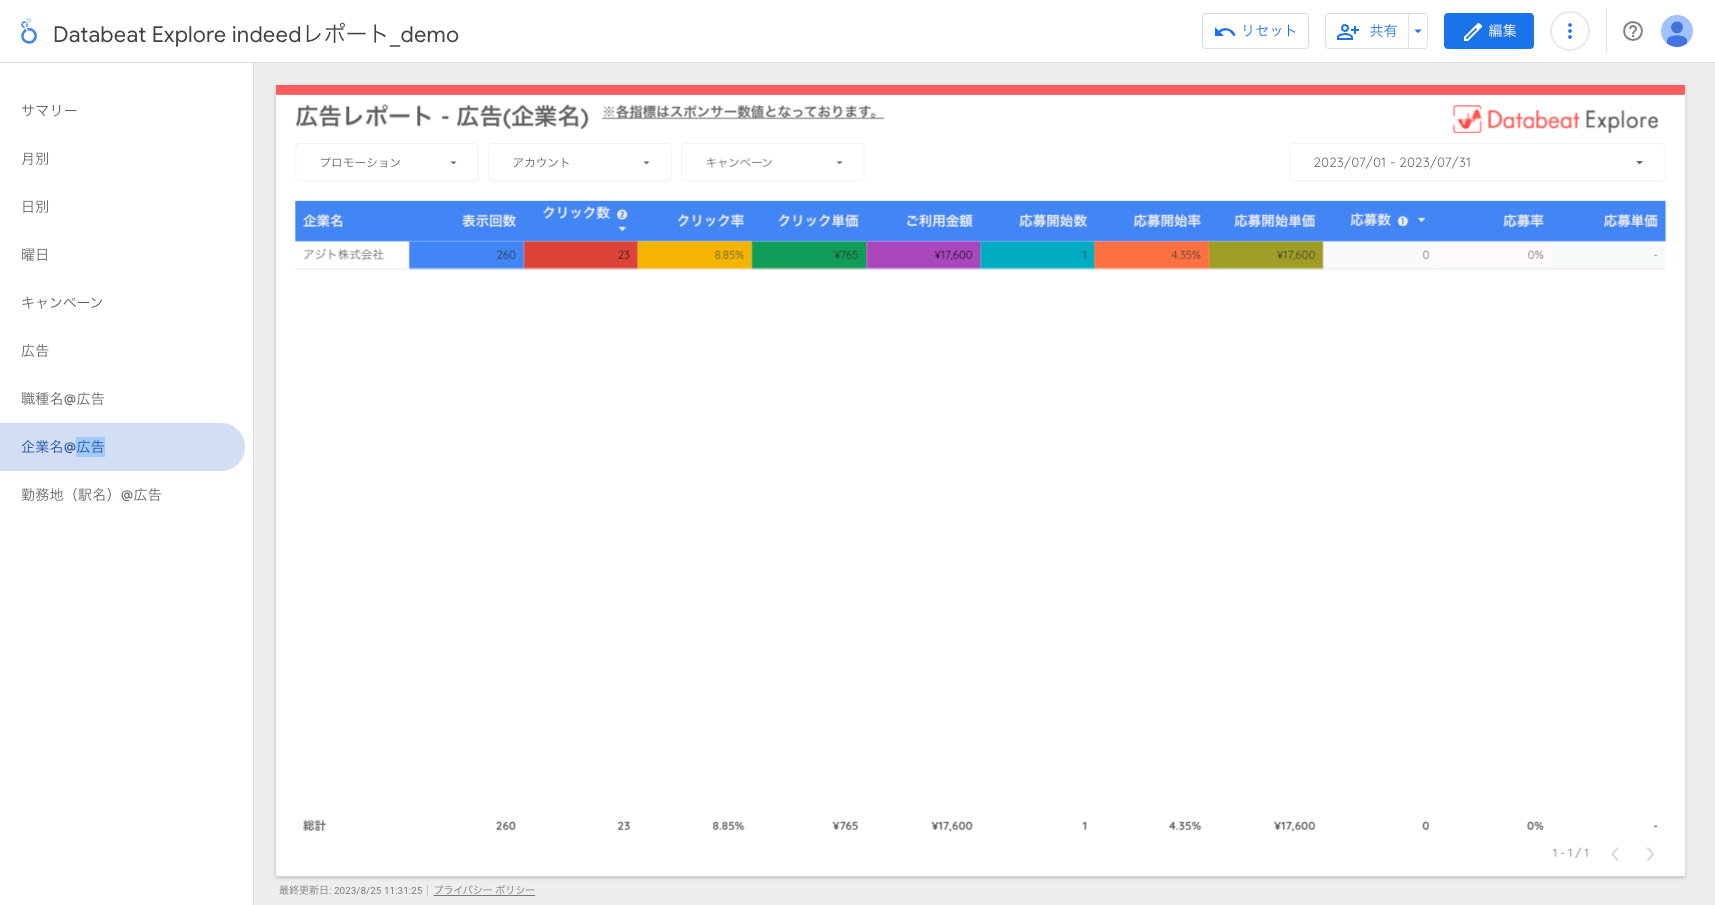Image resolution: width=1715 pixels, height=905 pixels.
Task: Click the 総計 totals row label
Action: pyautogui.click(x=314, y=826)
